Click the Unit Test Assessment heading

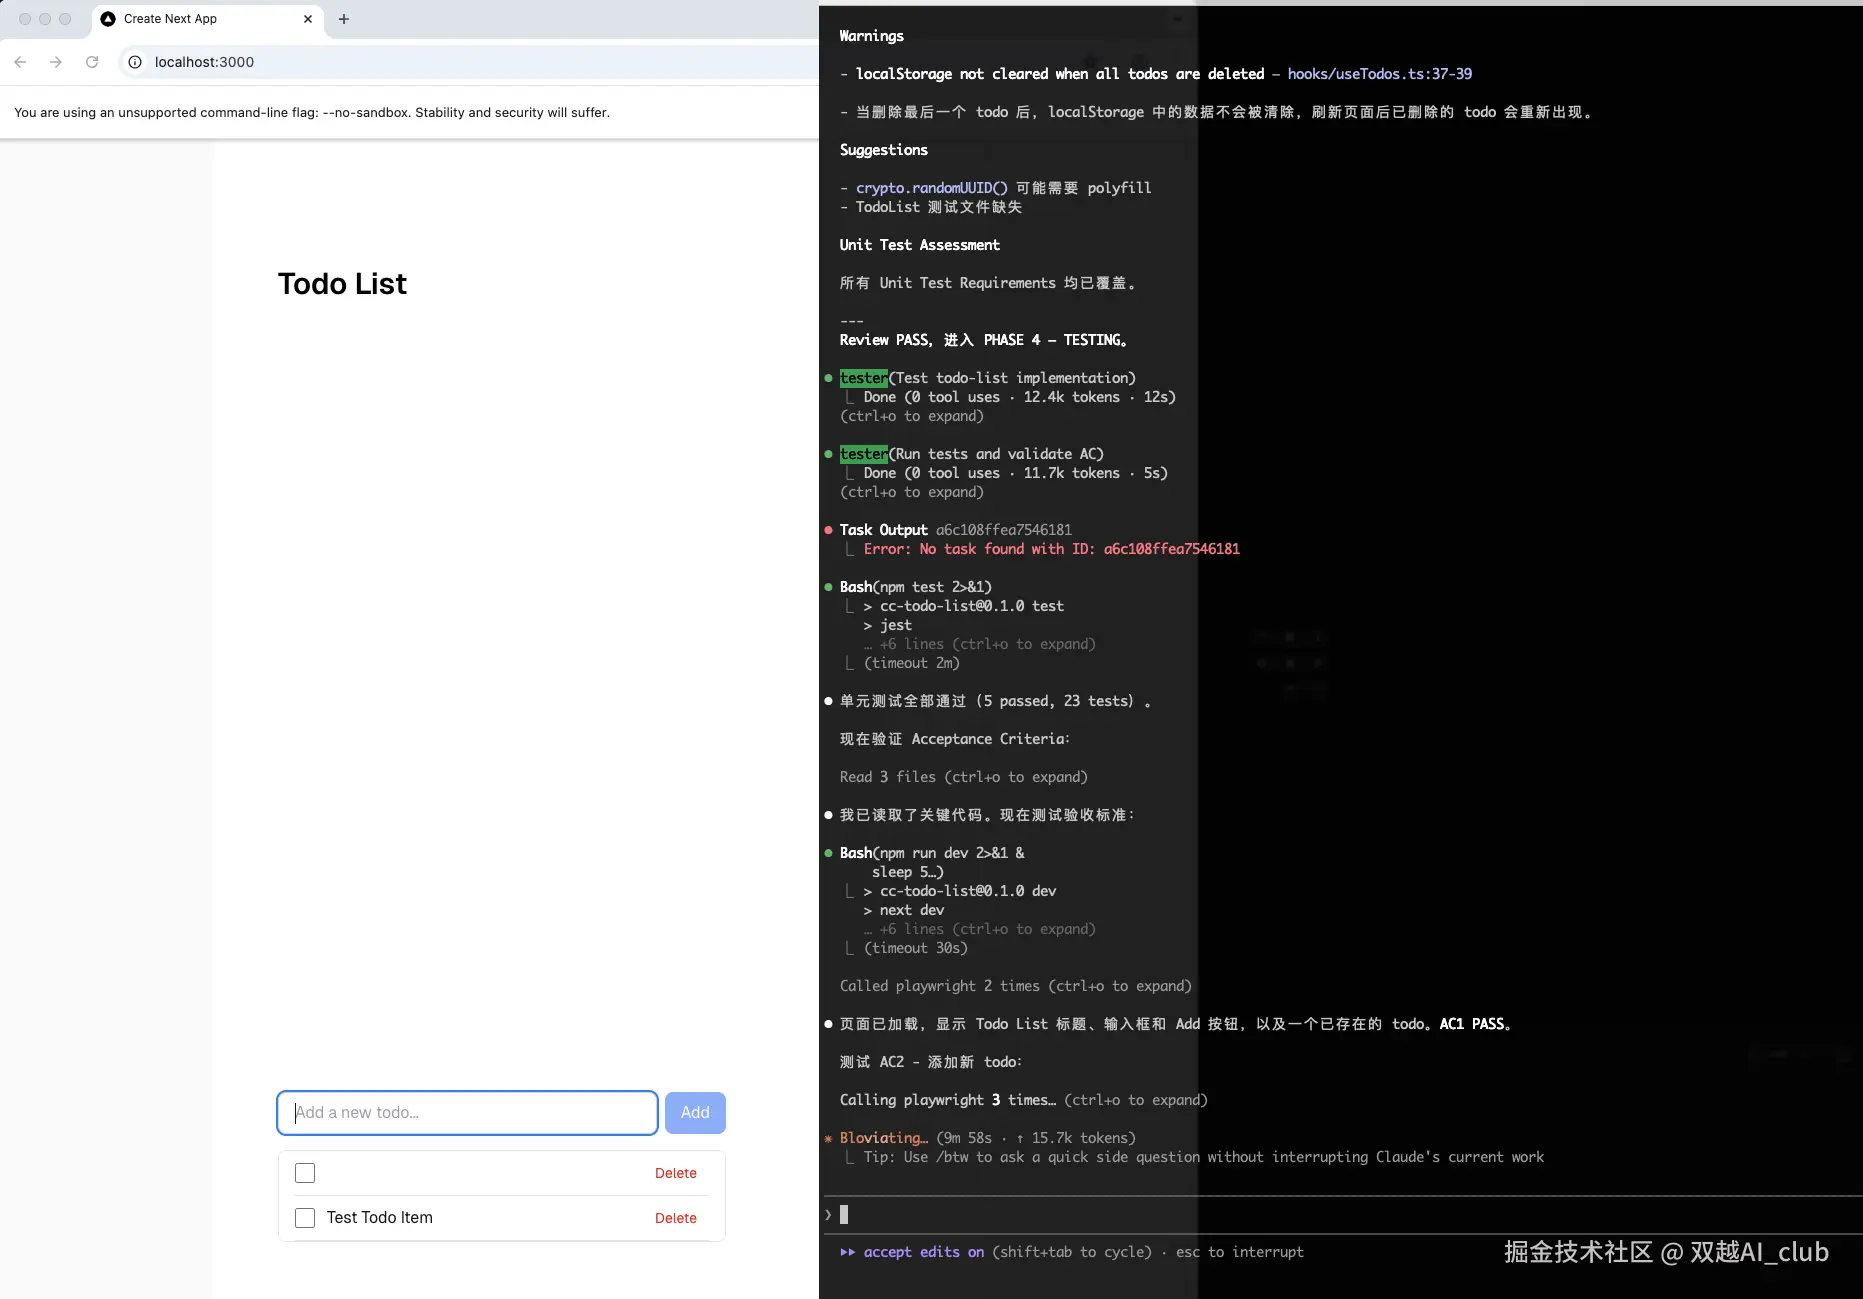pyautogui.click(x=920, y=245)
